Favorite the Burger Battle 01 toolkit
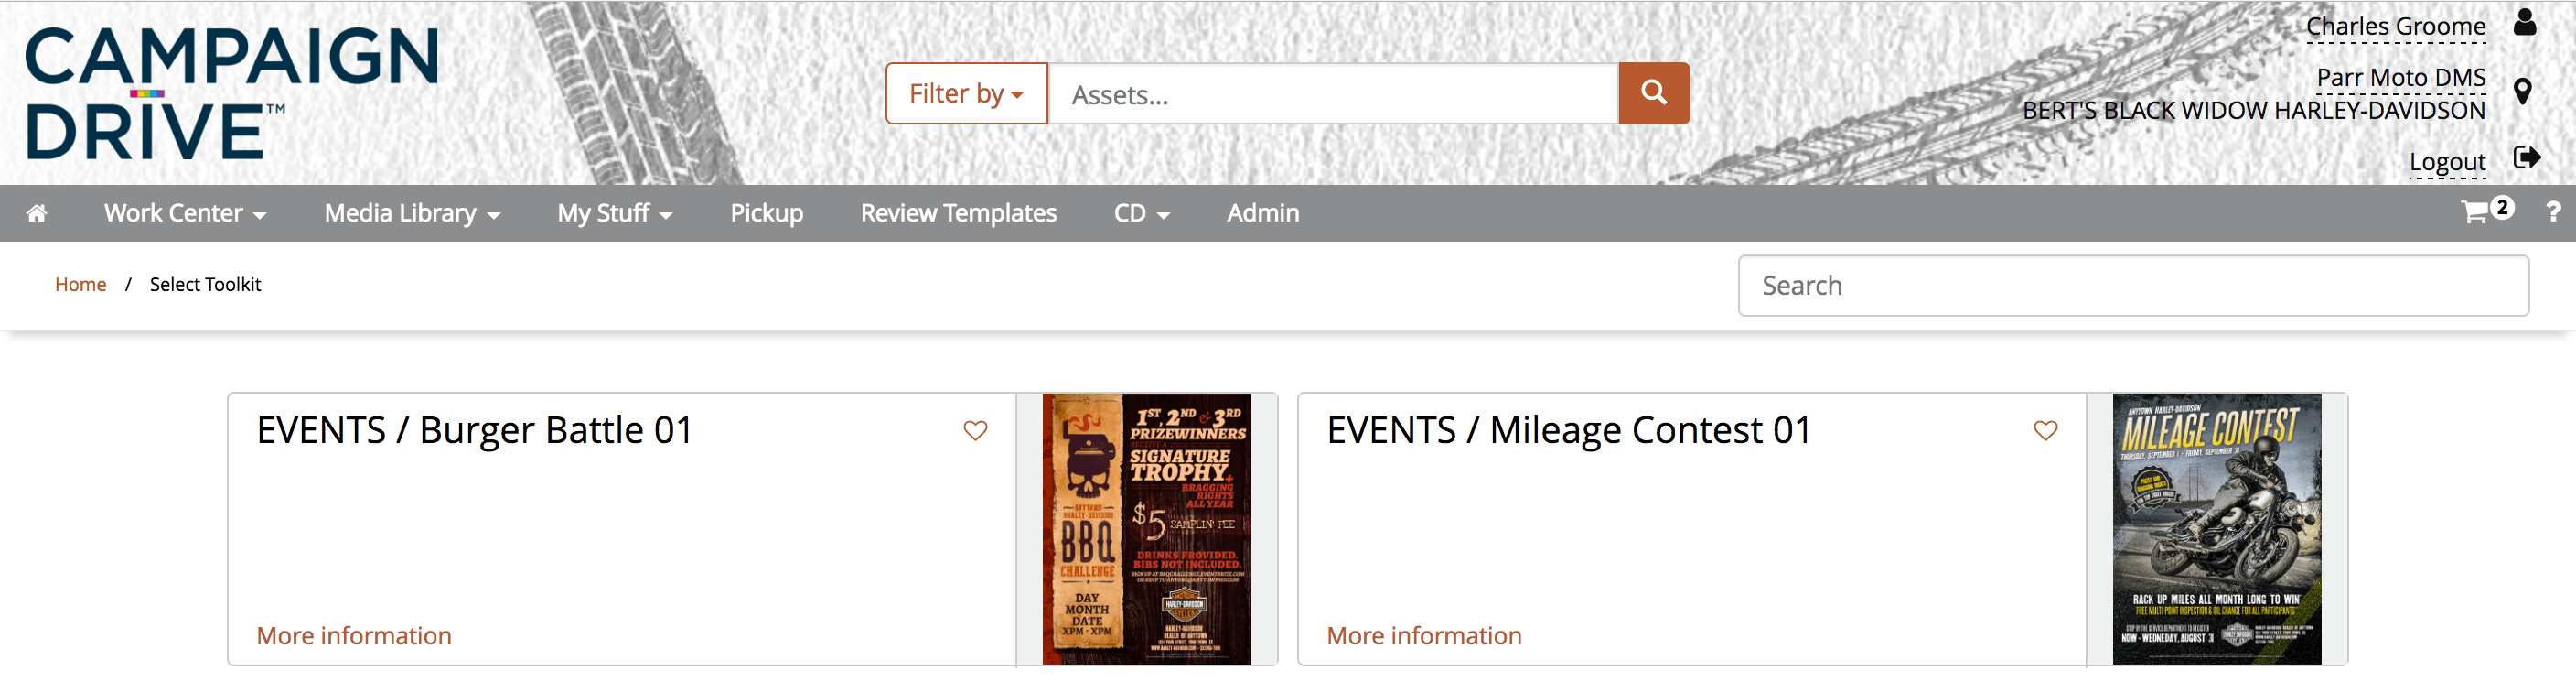The image size is (2576, 692). [975, 431]
